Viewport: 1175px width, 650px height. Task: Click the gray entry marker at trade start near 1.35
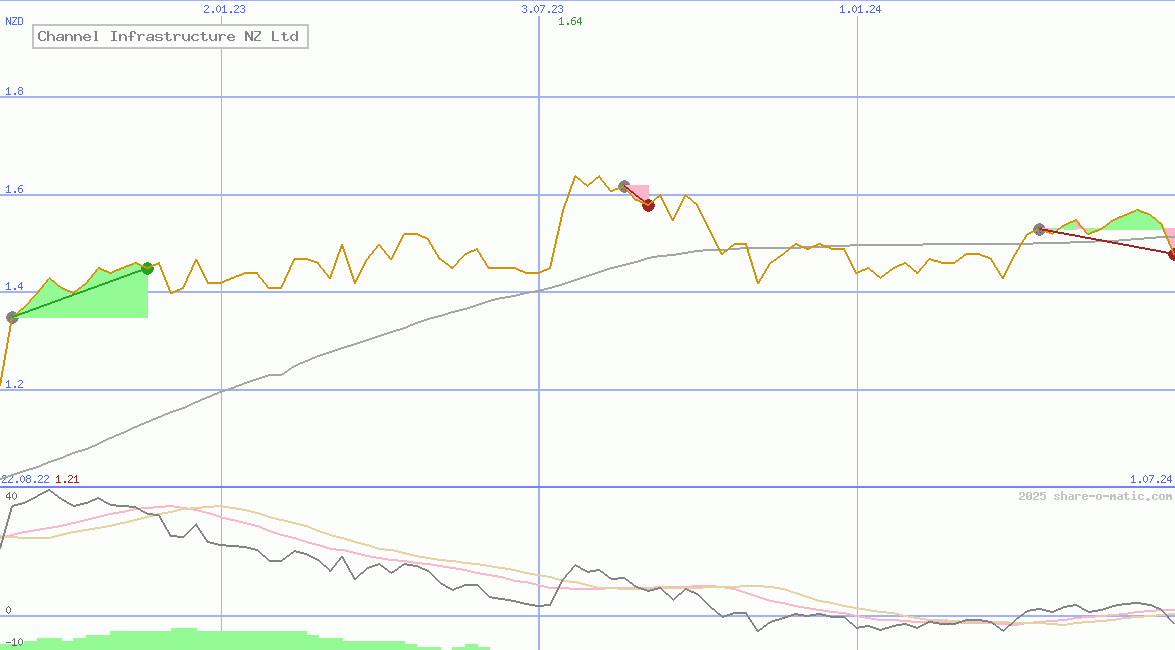pyautogui.click(x=12, y=318)
